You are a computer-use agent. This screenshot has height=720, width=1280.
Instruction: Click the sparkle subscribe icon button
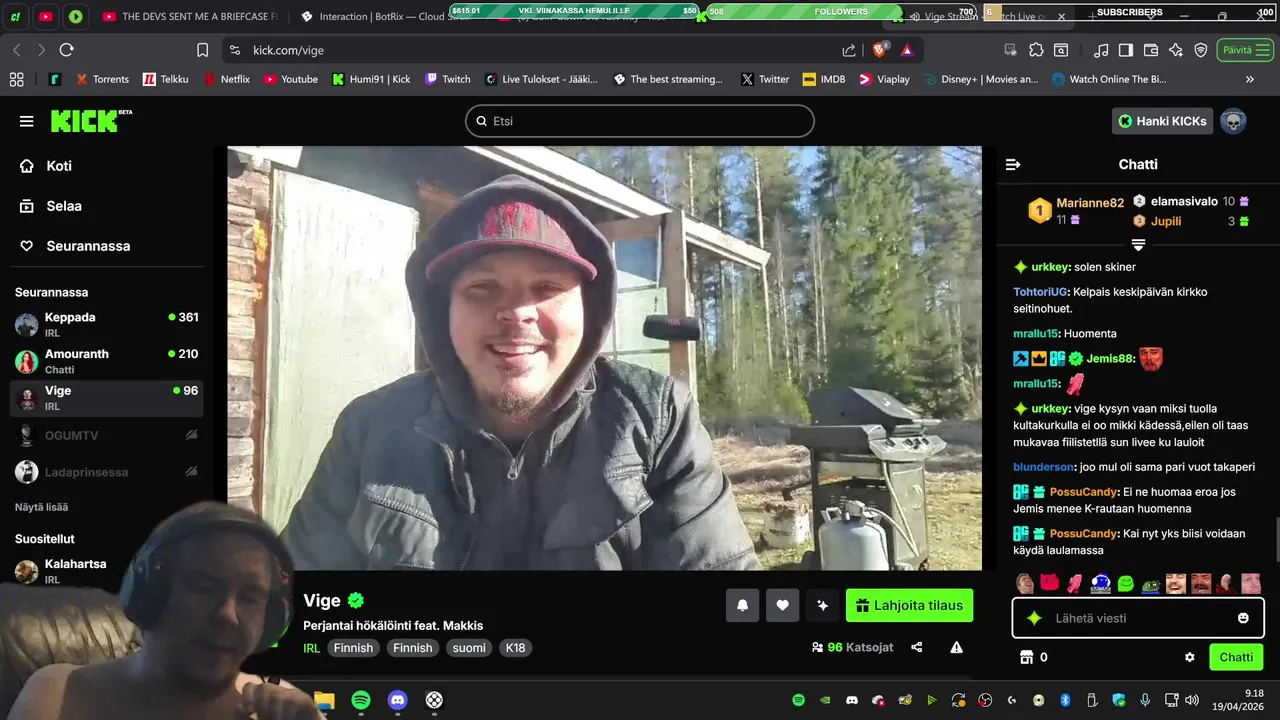click(822, 605)
